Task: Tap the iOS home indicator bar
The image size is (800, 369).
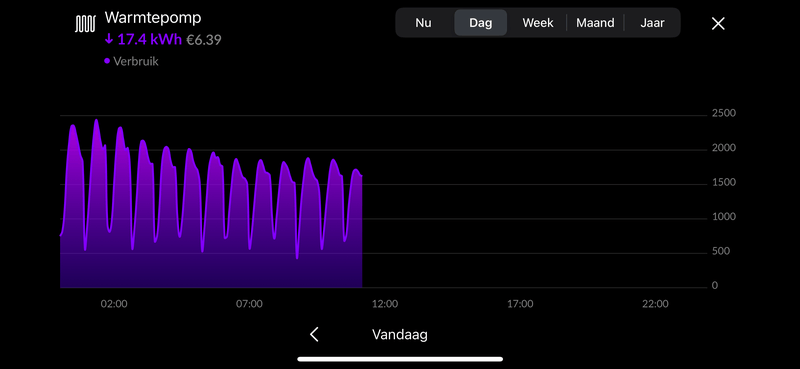Action: tap(400, 359)
